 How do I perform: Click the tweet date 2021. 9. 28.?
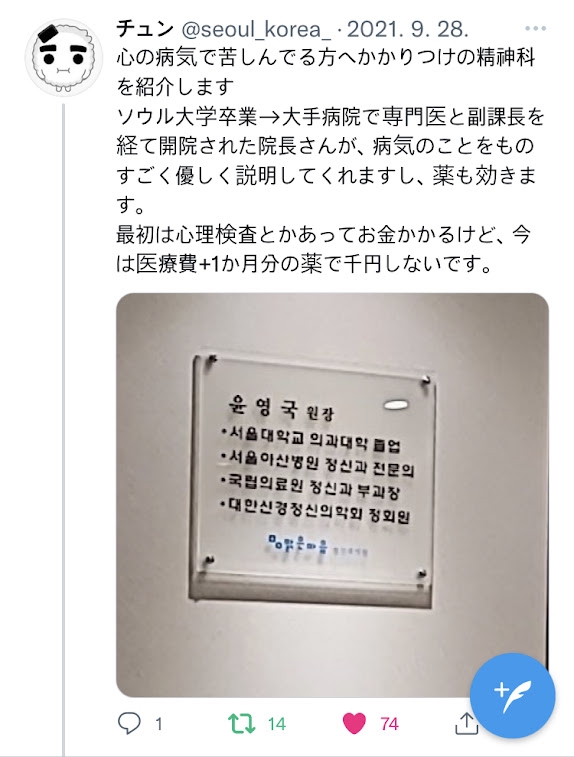(x=408, y=30)
